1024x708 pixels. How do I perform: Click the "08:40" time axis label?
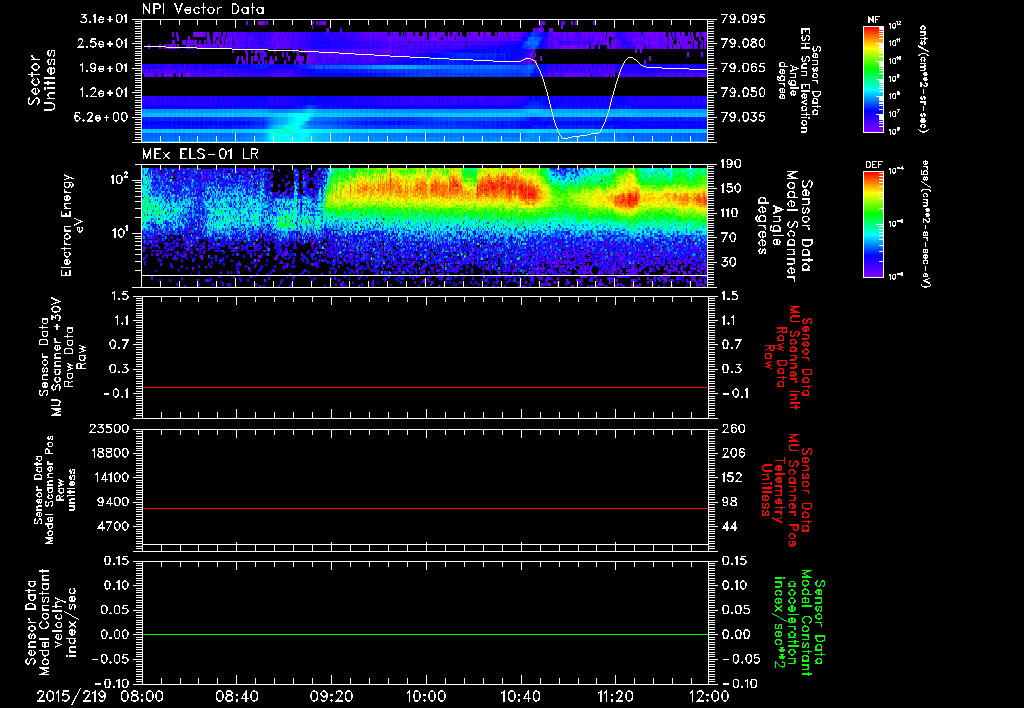(236, 697)
